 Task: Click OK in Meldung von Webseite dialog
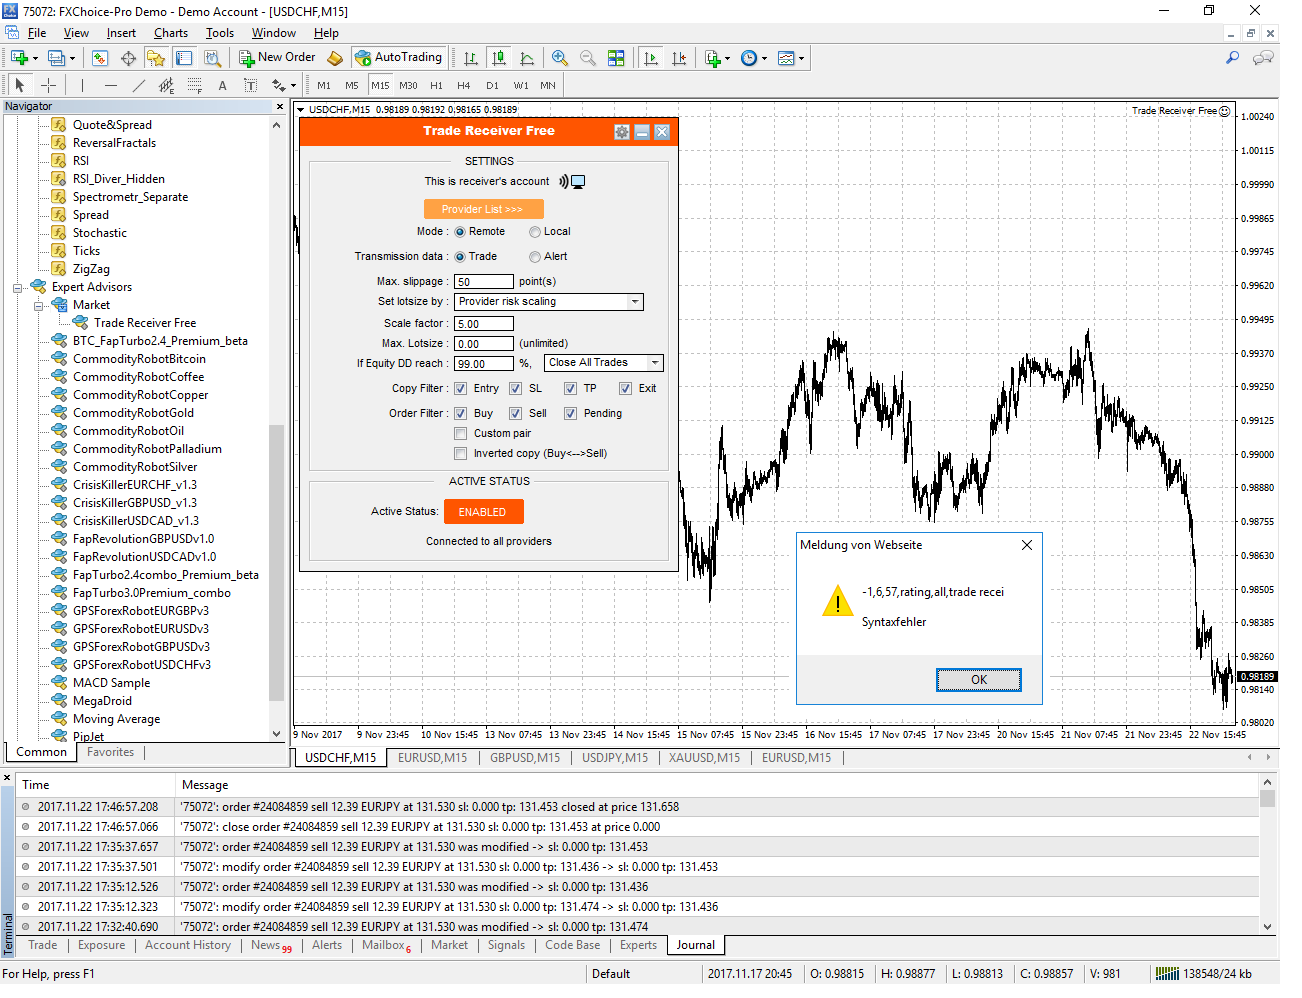pos(979,680)
